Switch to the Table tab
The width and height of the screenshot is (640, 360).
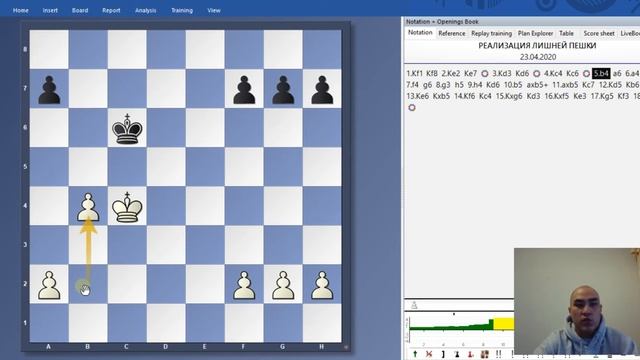point(566,33)
